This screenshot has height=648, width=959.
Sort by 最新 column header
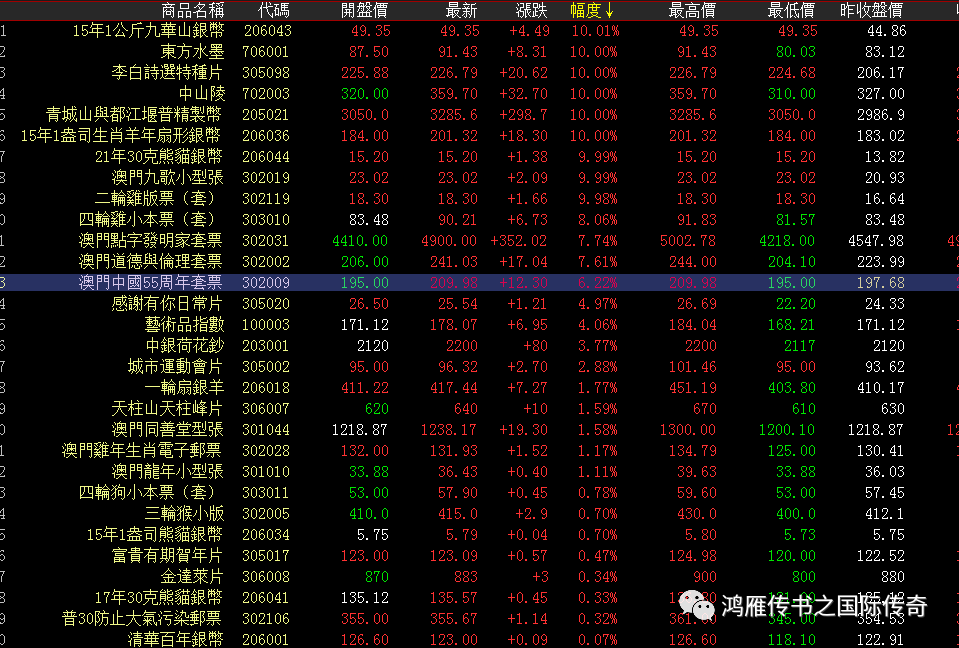point(461,10)
